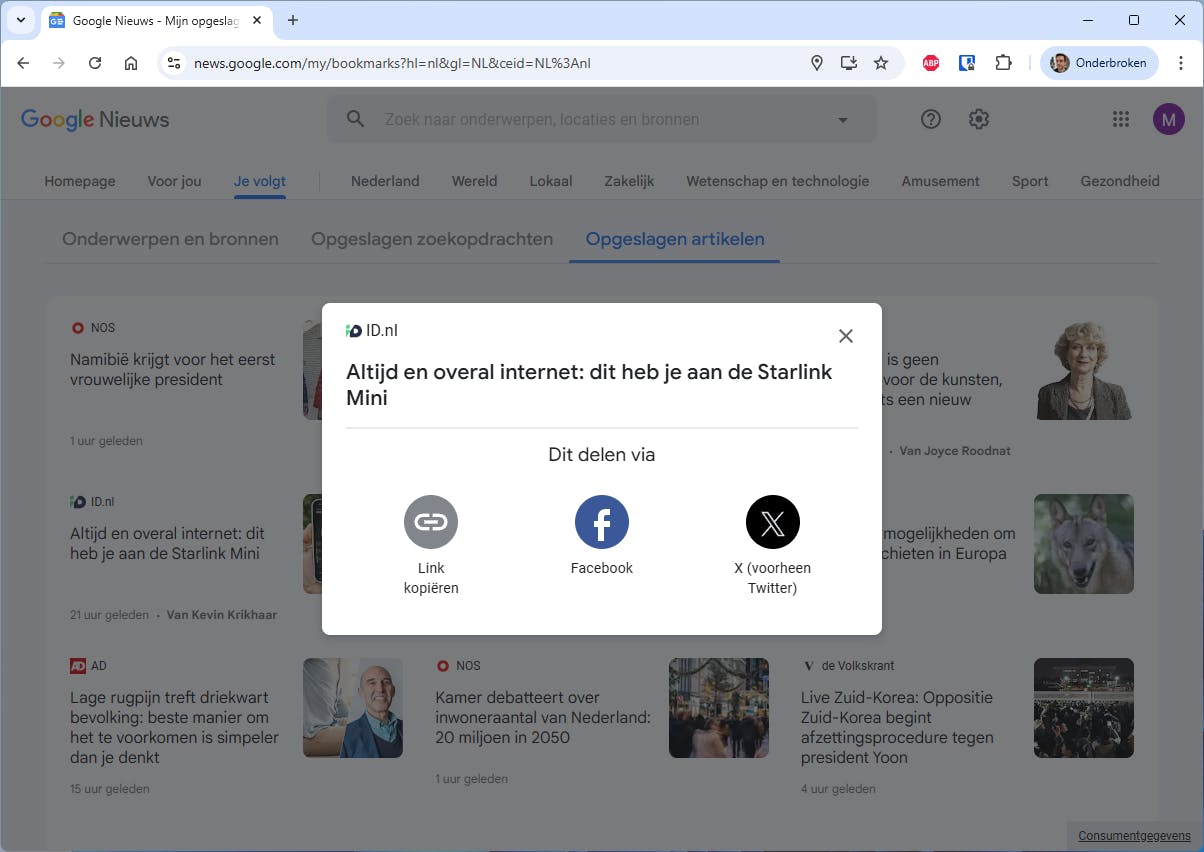Share the Starlink Mini article via Facebook
Screen dimensions: 1204x852
click(601, 522)
